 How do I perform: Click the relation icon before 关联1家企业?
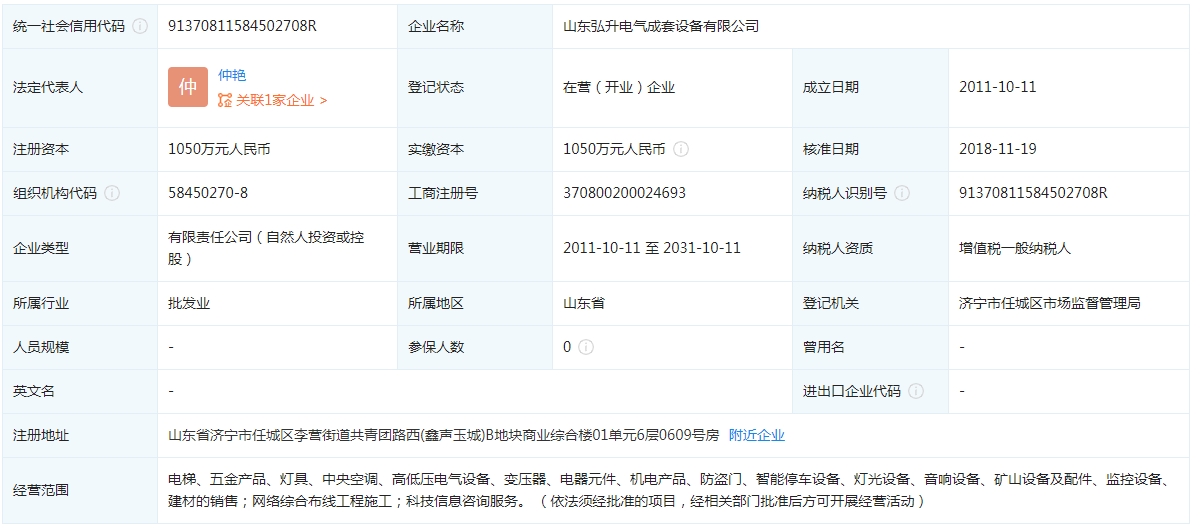[x=225, y=100]
